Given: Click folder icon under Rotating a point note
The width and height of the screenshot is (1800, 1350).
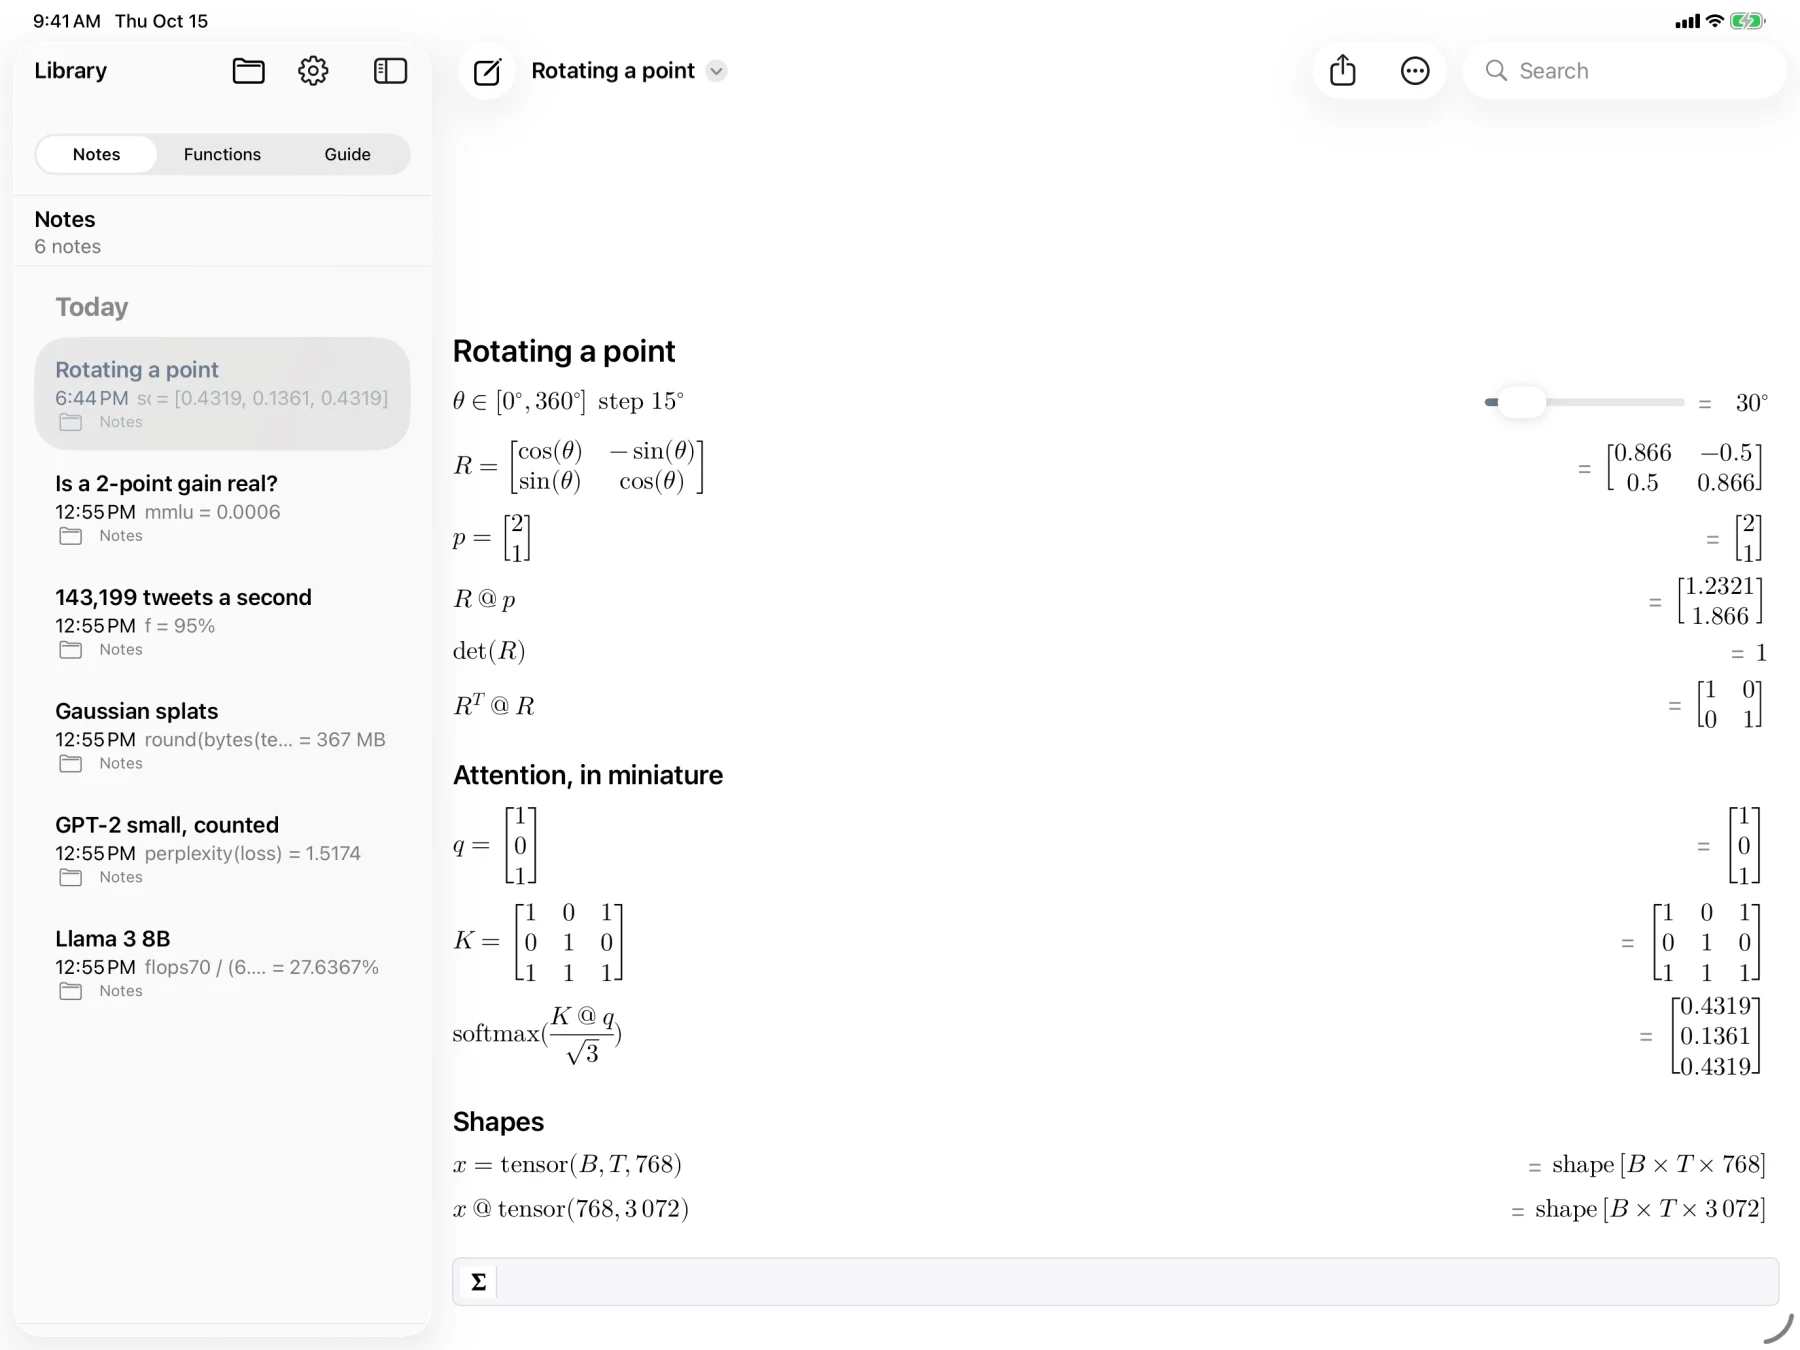Looking at the screenshot, I should (x=71, y=422).
